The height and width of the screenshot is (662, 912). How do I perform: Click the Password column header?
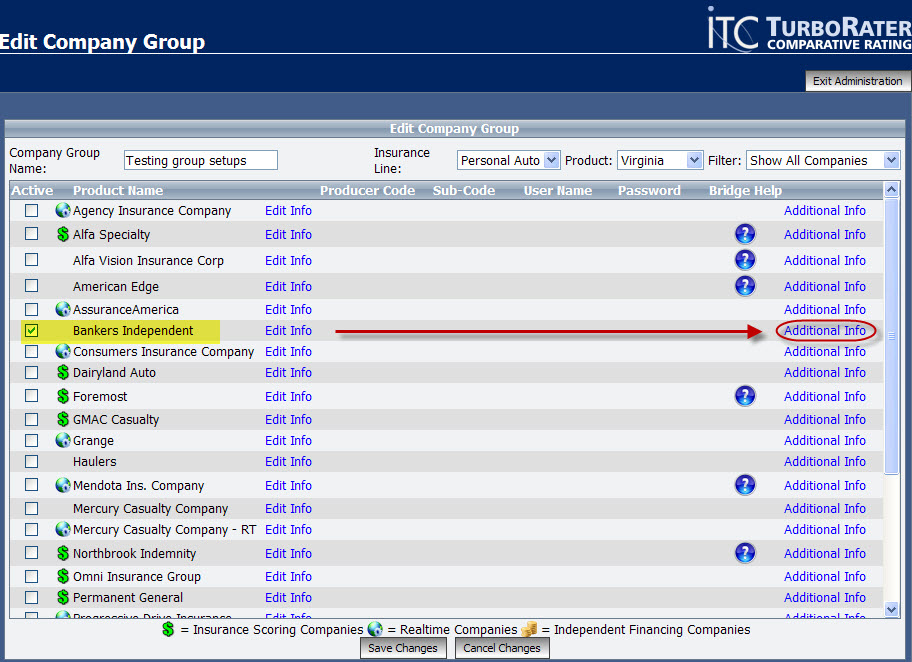(x=649, y=190)
